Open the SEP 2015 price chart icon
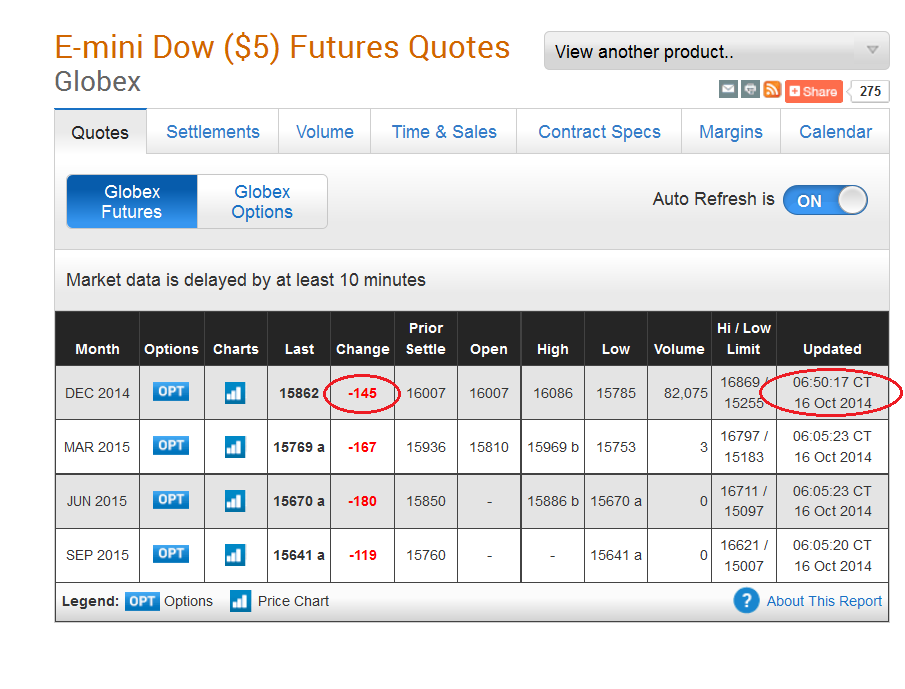The image size is (905, 689). 235,555
